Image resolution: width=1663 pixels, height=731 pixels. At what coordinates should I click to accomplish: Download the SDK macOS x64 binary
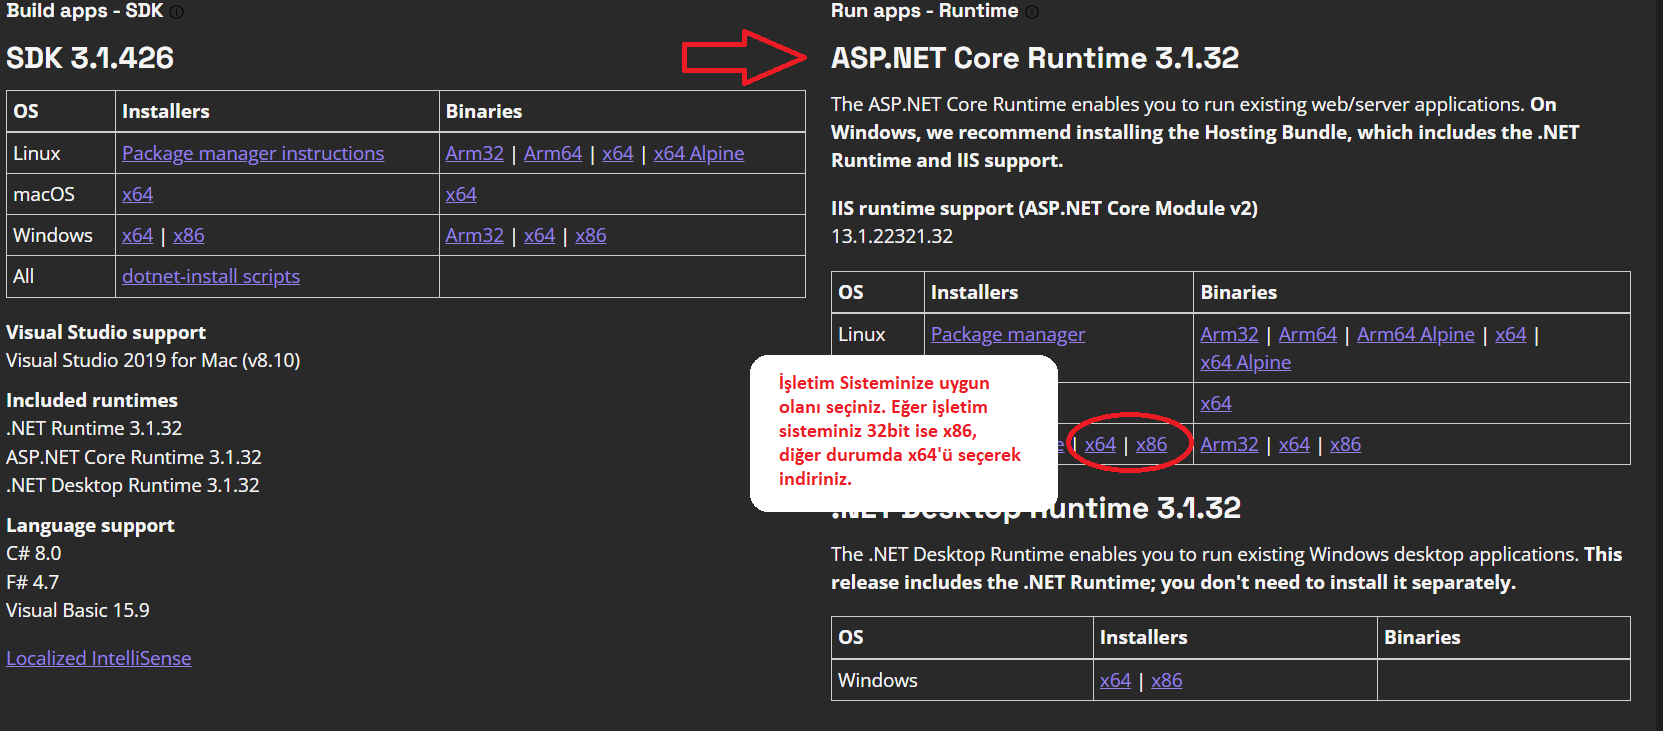[x=461, y=194]
